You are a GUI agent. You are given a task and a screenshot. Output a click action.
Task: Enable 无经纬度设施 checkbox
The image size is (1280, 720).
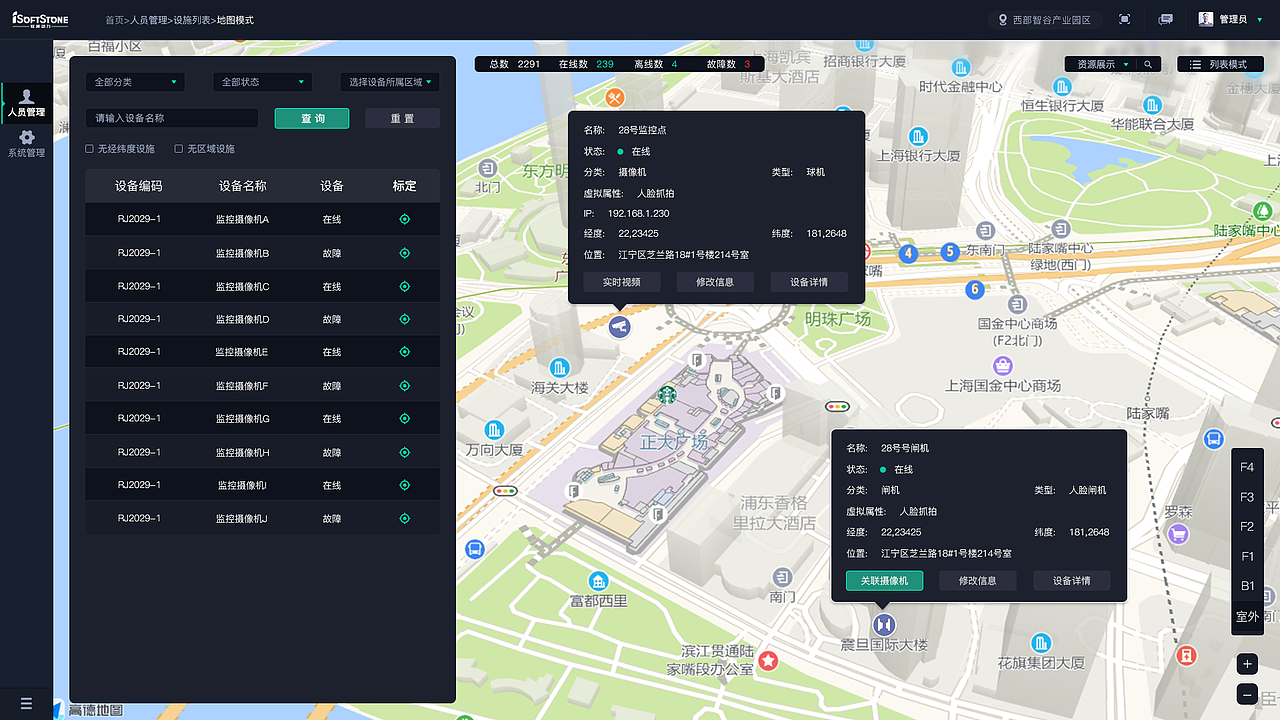coord(90,149)
